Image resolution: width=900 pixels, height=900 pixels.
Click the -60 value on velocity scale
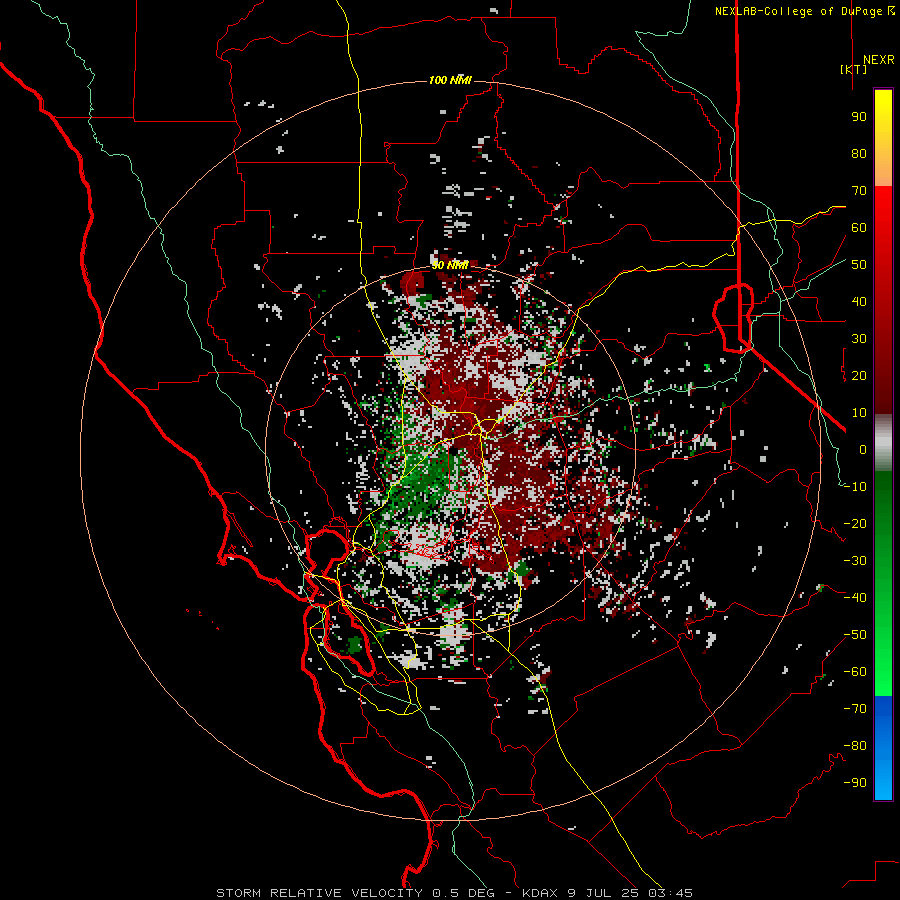pos(855,672)
